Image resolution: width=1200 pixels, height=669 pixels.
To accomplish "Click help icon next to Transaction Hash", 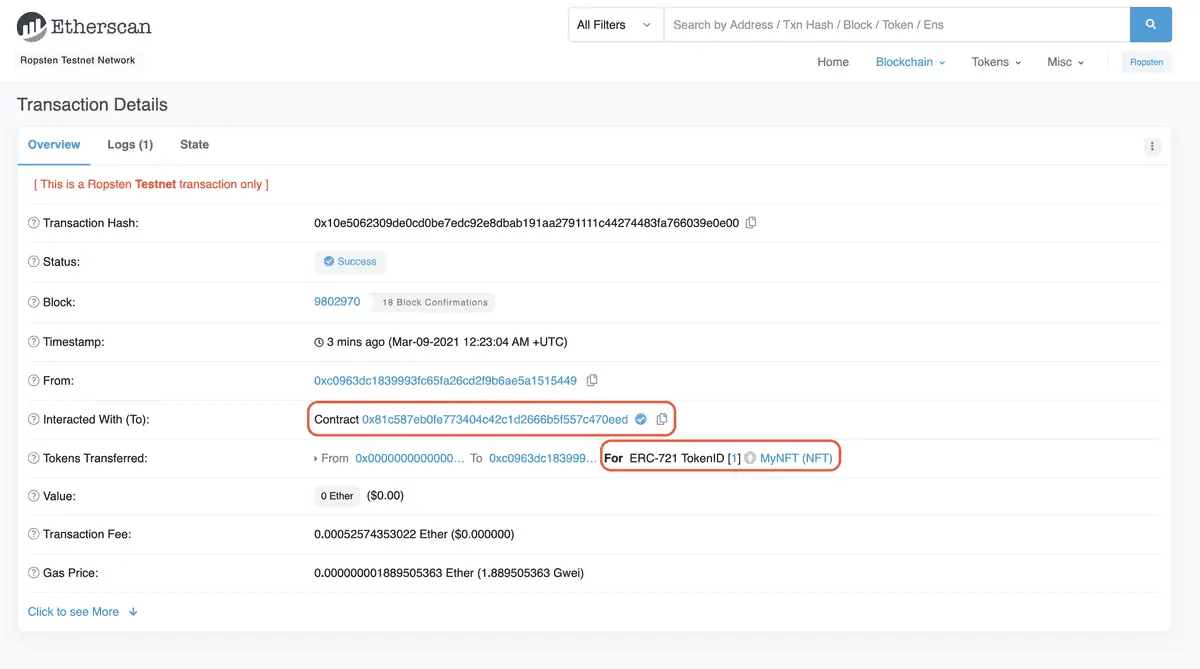I will (x=34, y=223).
